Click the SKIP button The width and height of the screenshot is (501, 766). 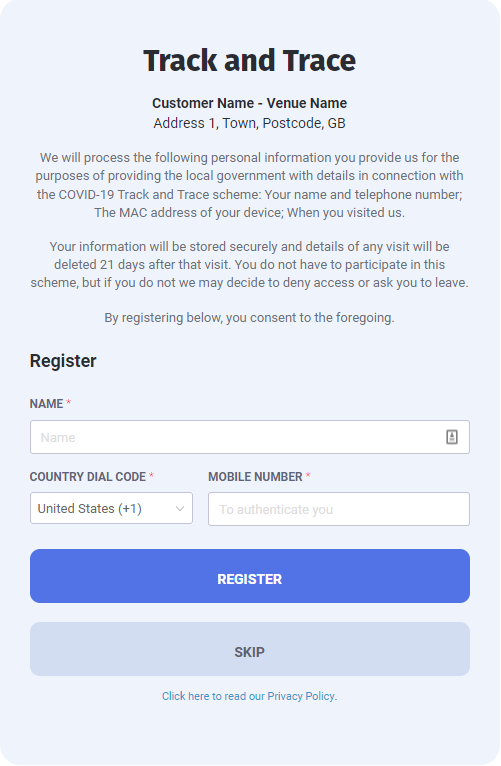tap(250, 650)
